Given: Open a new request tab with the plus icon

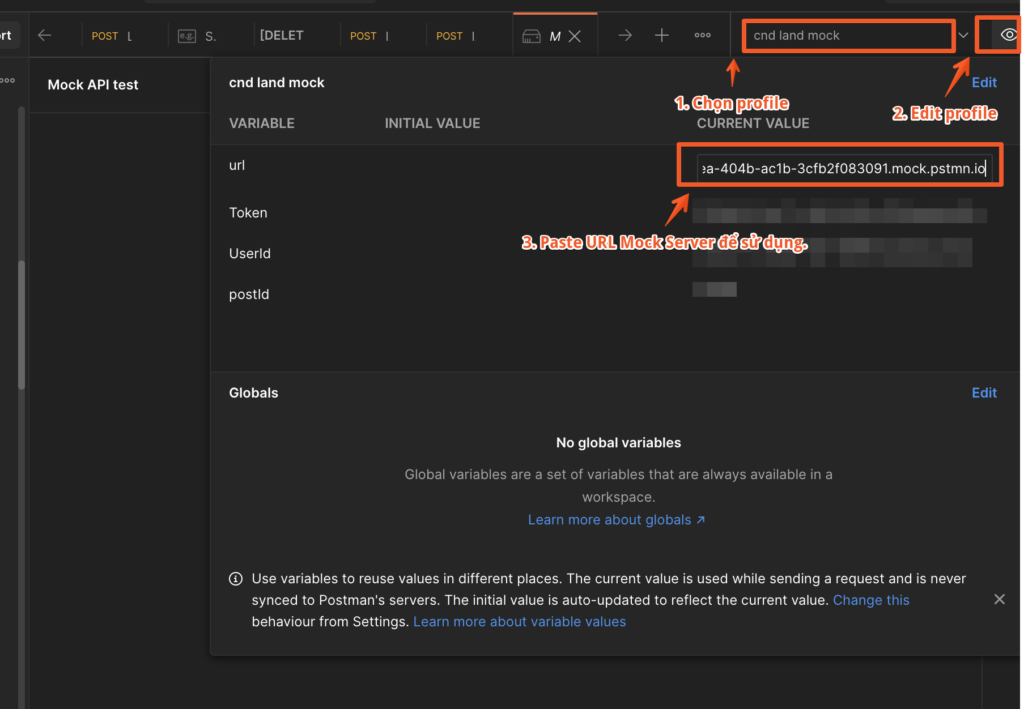Looking at the screenshot, I should (x=662, y=35).
